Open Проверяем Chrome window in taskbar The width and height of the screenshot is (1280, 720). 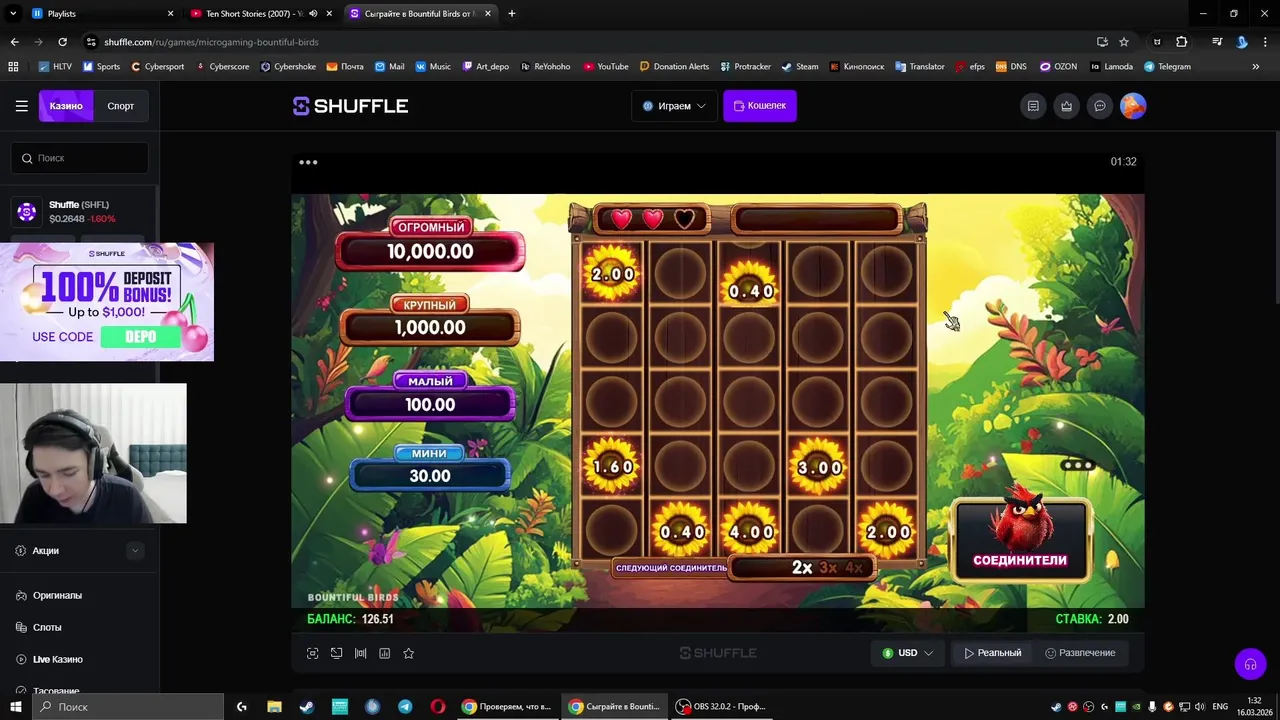click(x=506, y=706)
